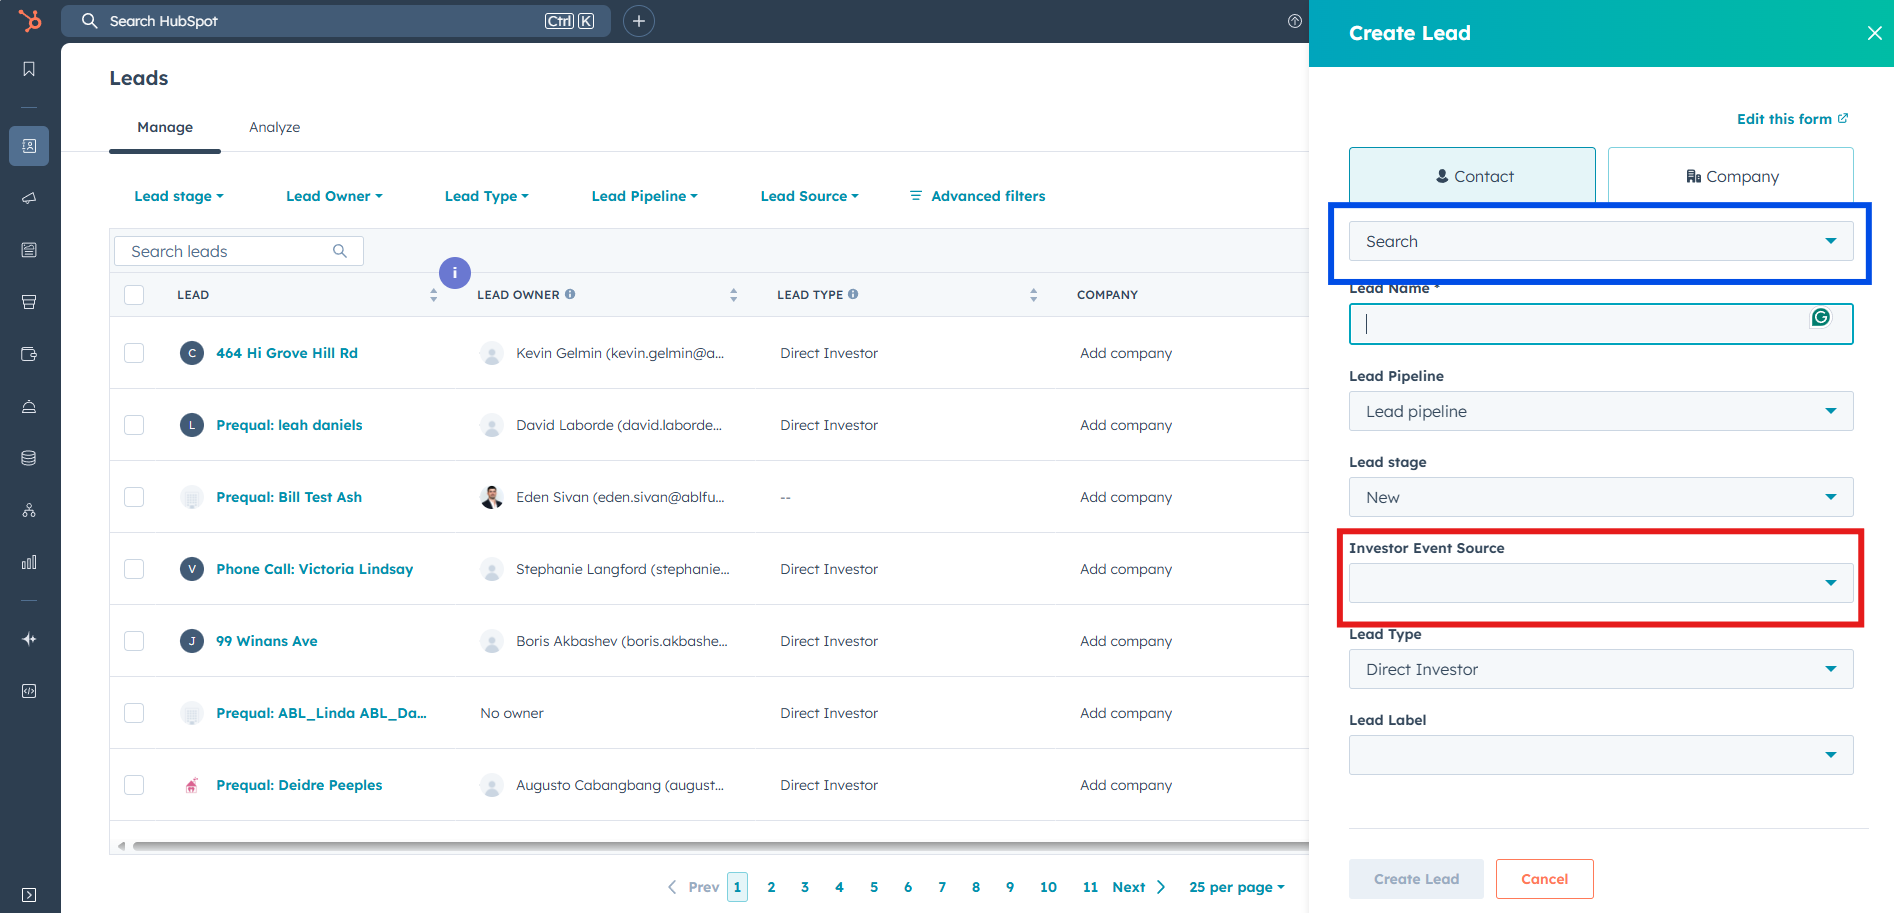1894x913 pixels.
Task: Click the plus icon beside HubSpot search
Action: (x=638, y=21)
